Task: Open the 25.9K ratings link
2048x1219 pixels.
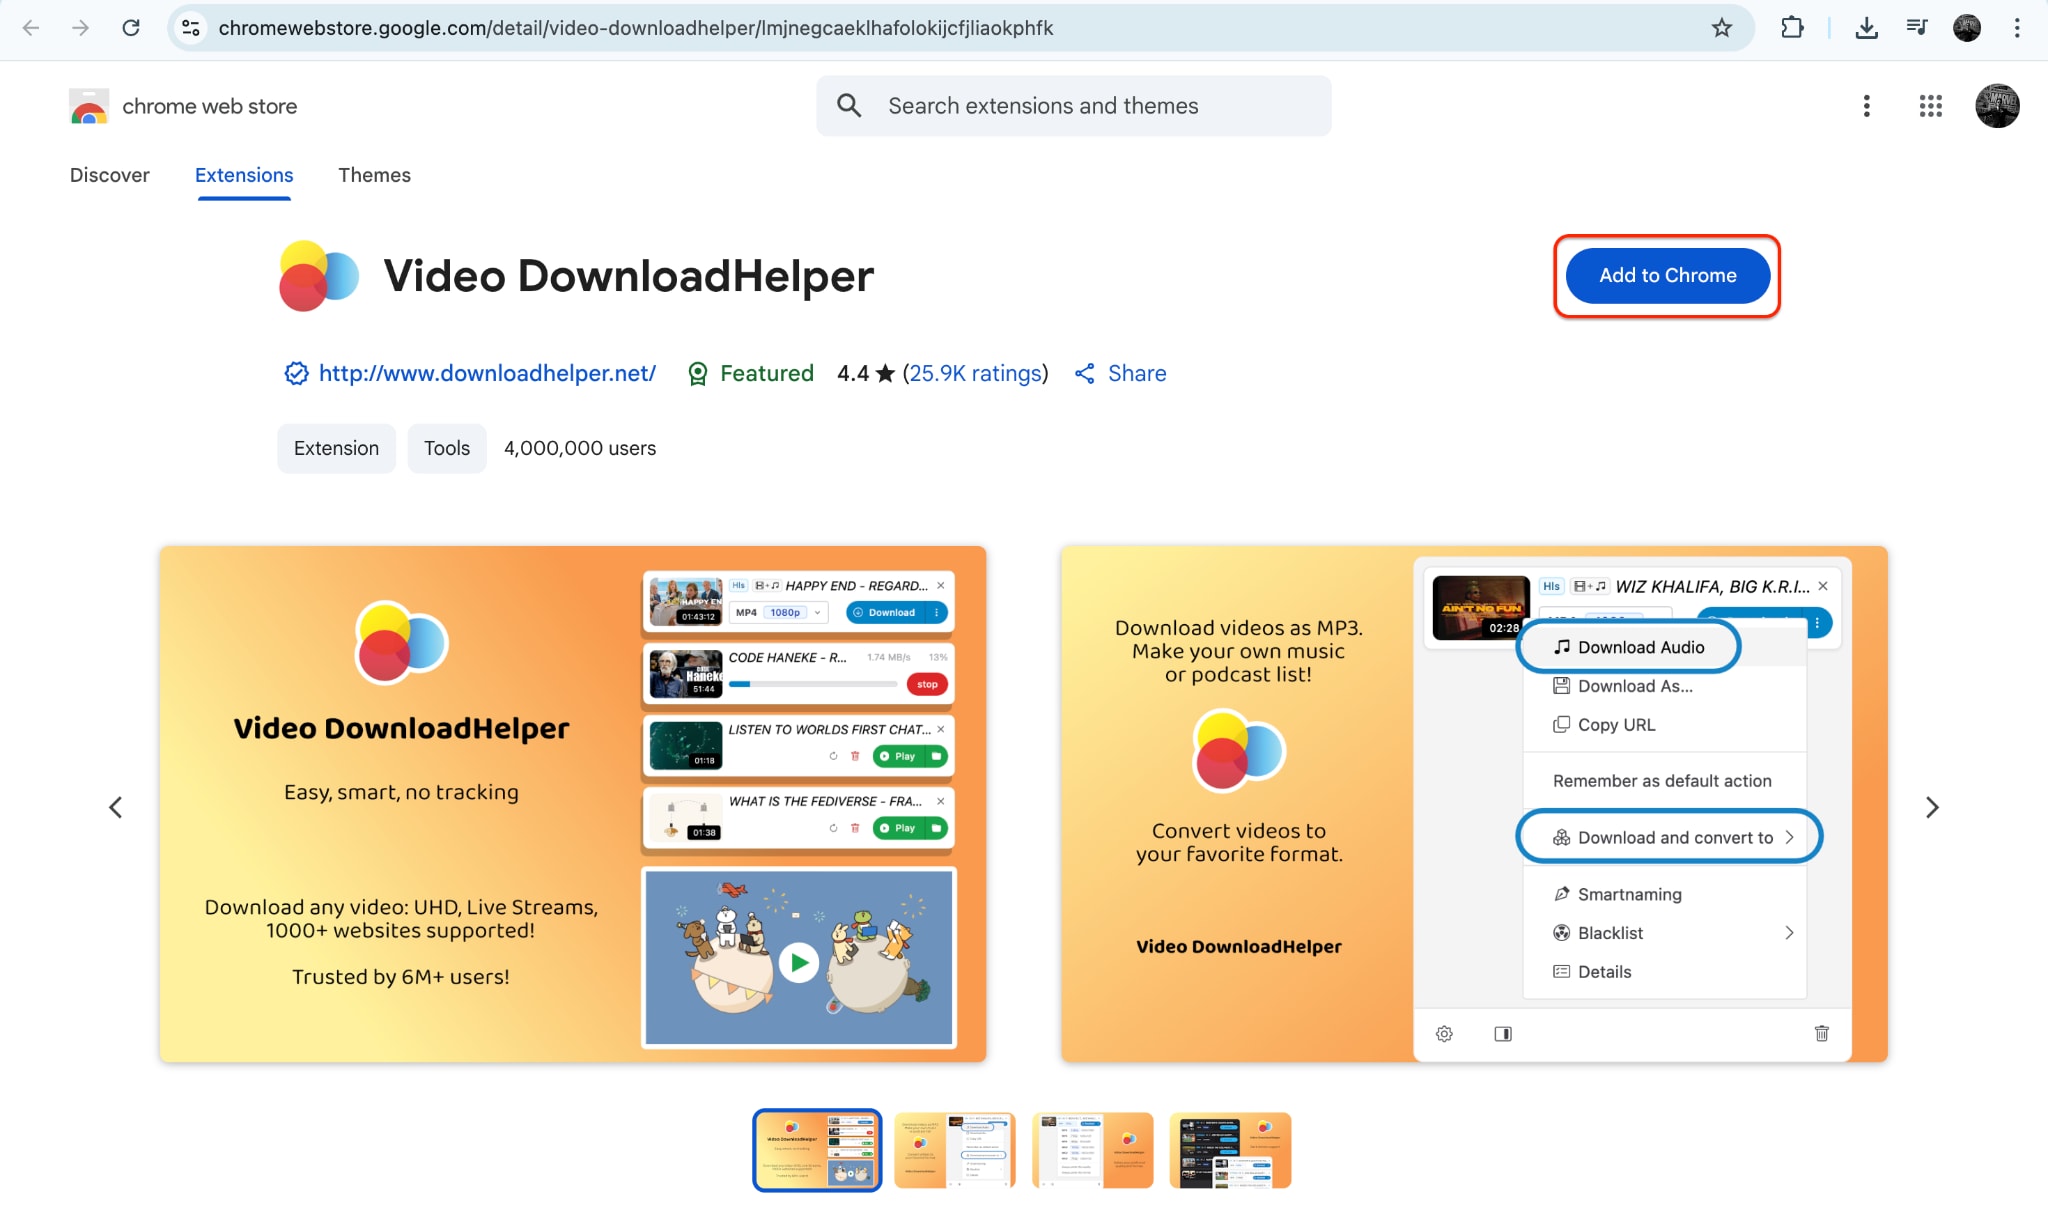Action: tap(975, 373)
